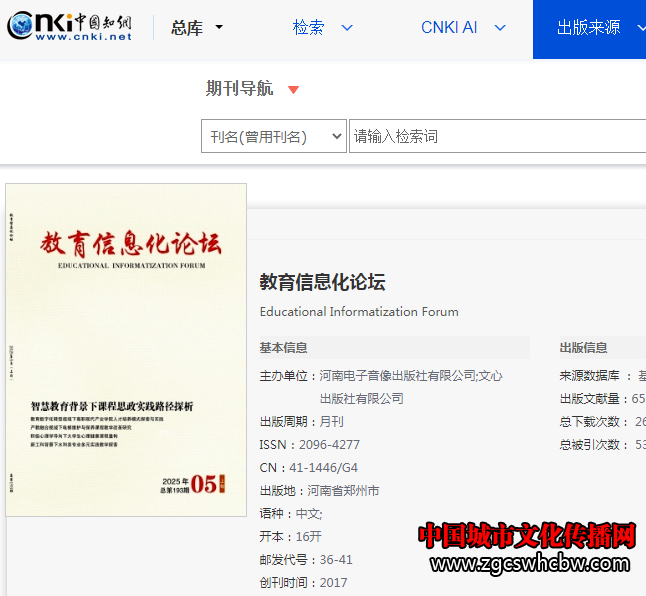Image resolution: width=646 pixels, height=596 pixels.
Task: Click the 教育信息化论坛 journal cover image
Action: coord(126,349)
